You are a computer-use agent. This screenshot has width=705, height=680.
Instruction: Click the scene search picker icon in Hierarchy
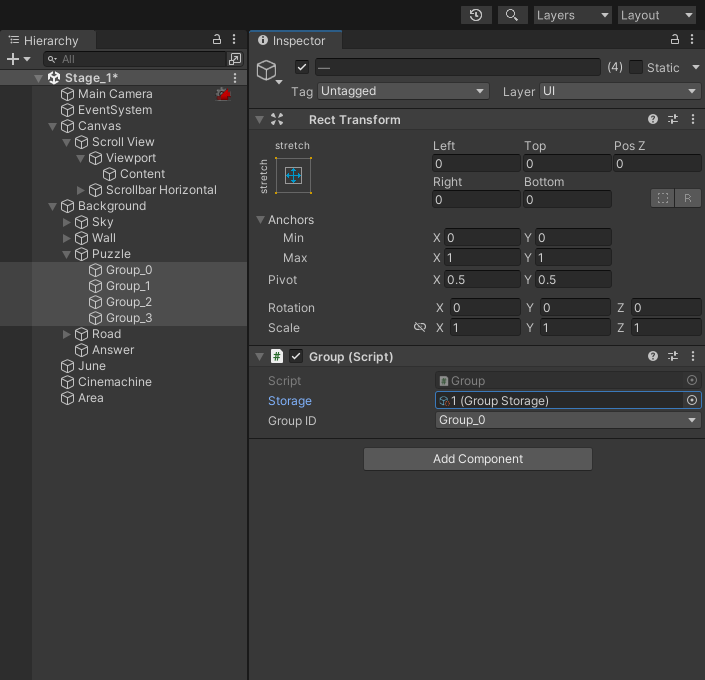[235, 59]
